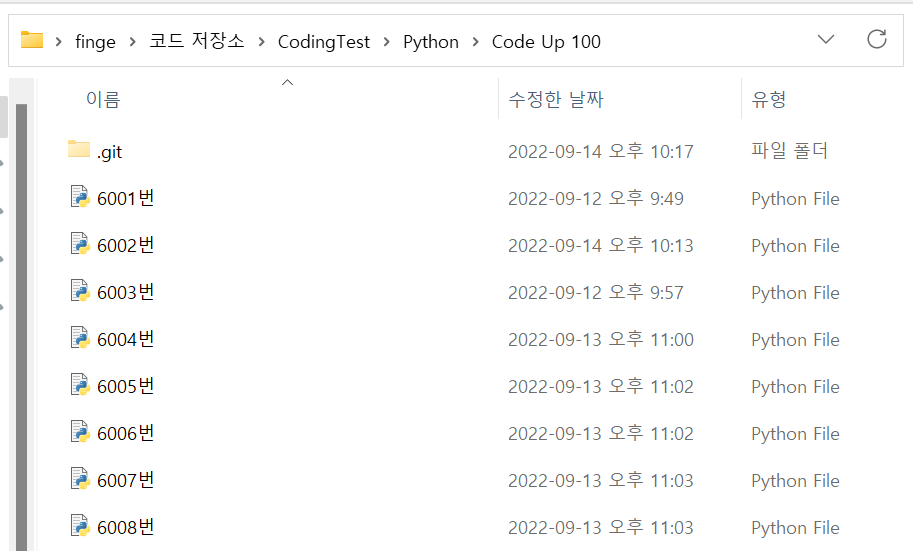The height and width of the screenshot is (551, 913).
Task: Go to 코드 저장소 breadcrumb folder
Action: [197, 41]
